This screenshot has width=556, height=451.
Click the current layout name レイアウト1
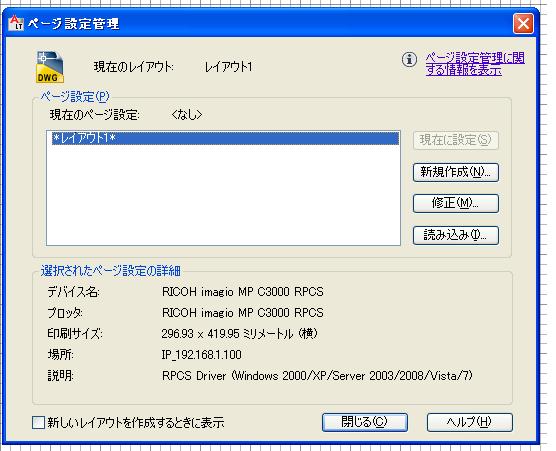[x=228, y=67]
